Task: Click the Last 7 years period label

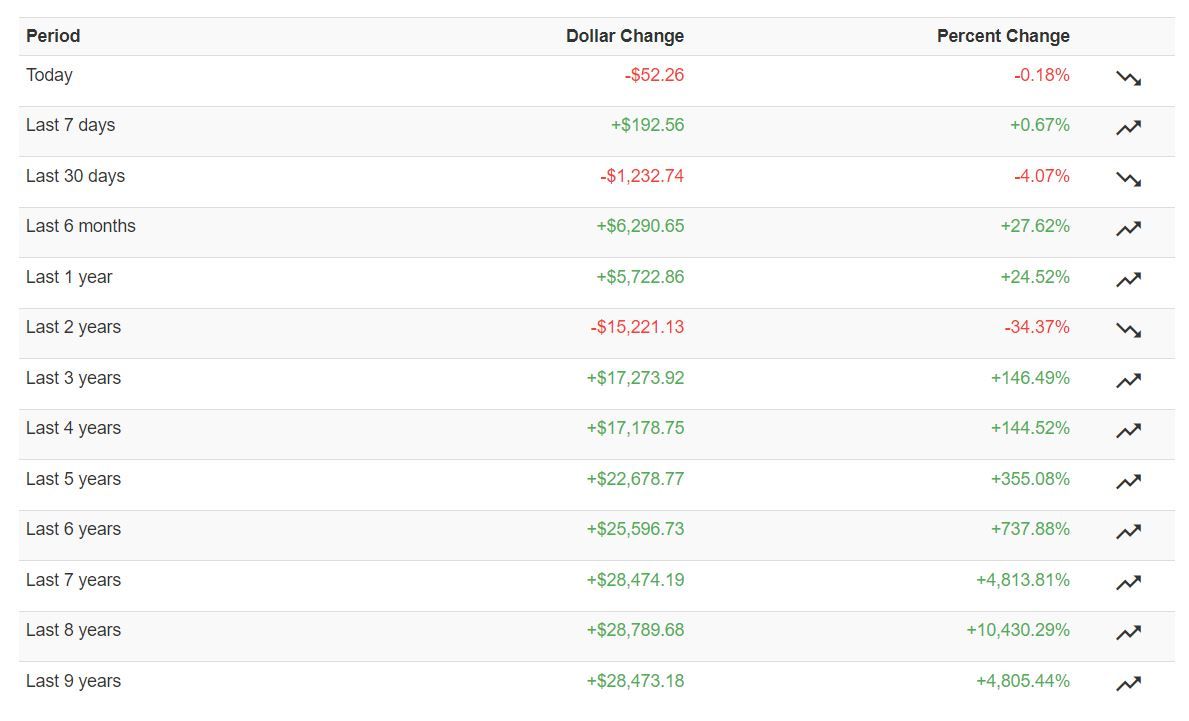Action: tap(73, 580)
